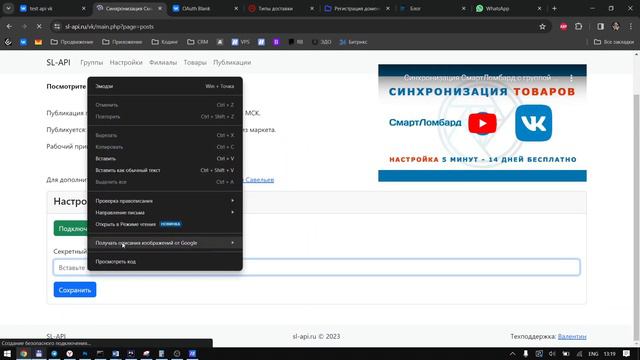Open Кодинг bookmarks folder
This screenshot has width=640, height=360.
coord(164,42)
